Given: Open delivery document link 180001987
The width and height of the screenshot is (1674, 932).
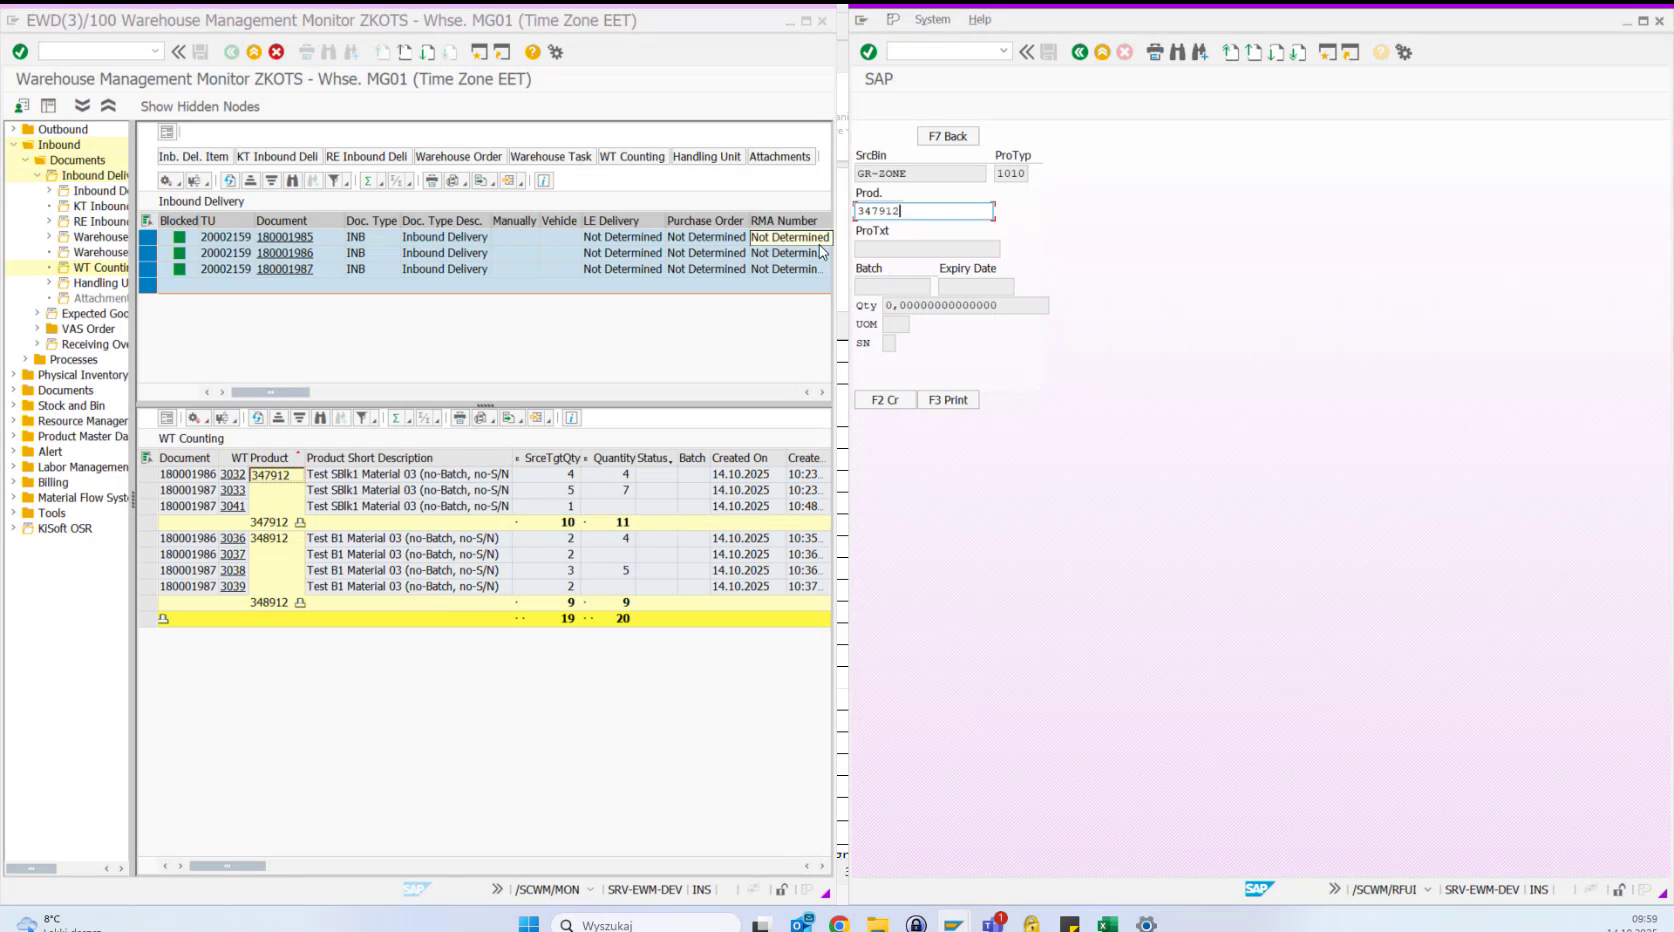Looking at the screenshot, I should point(286,269).
